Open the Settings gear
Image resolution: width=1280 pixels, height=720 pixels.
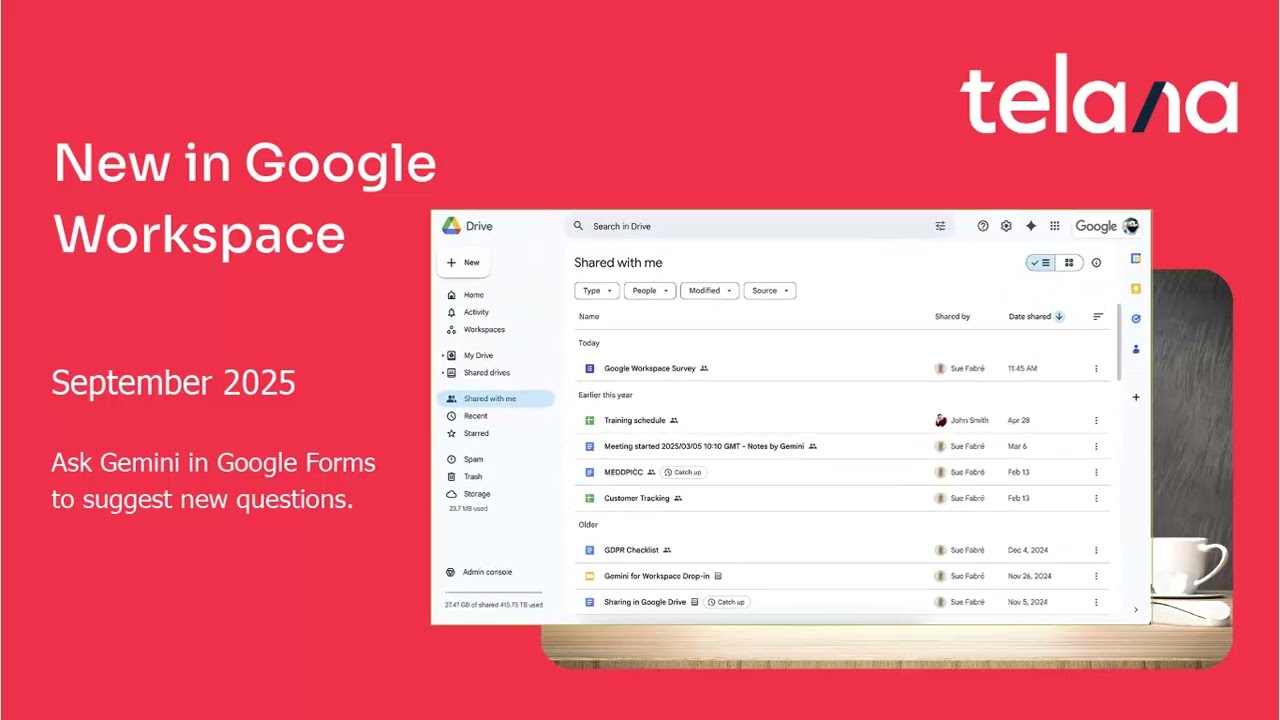(x=1006, y=226)
